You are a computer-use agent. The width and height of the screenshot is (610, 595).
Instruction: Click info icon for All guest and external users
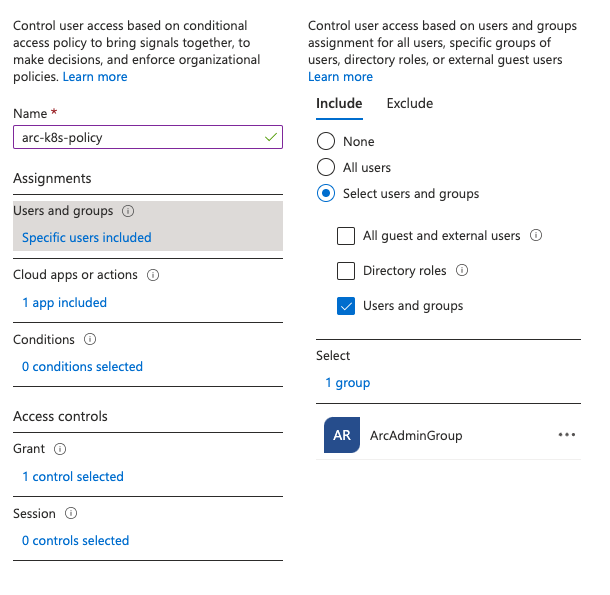[x=536, y=236]
